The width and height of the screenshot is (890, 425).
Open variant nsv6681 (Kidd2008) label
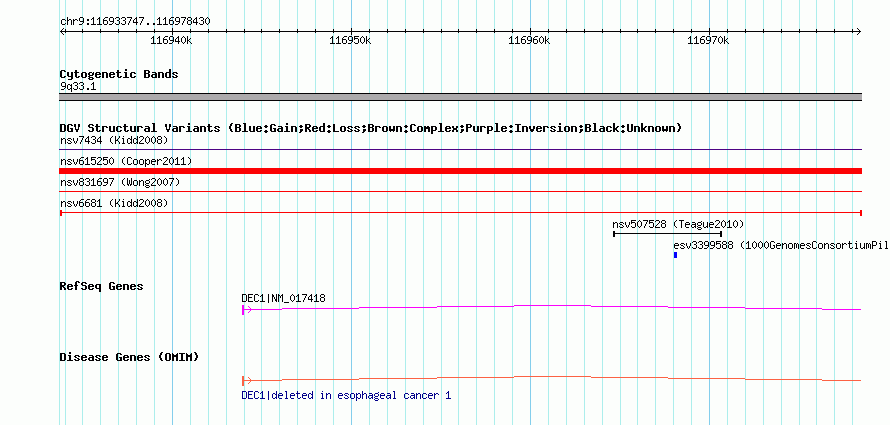pos(114,203)
